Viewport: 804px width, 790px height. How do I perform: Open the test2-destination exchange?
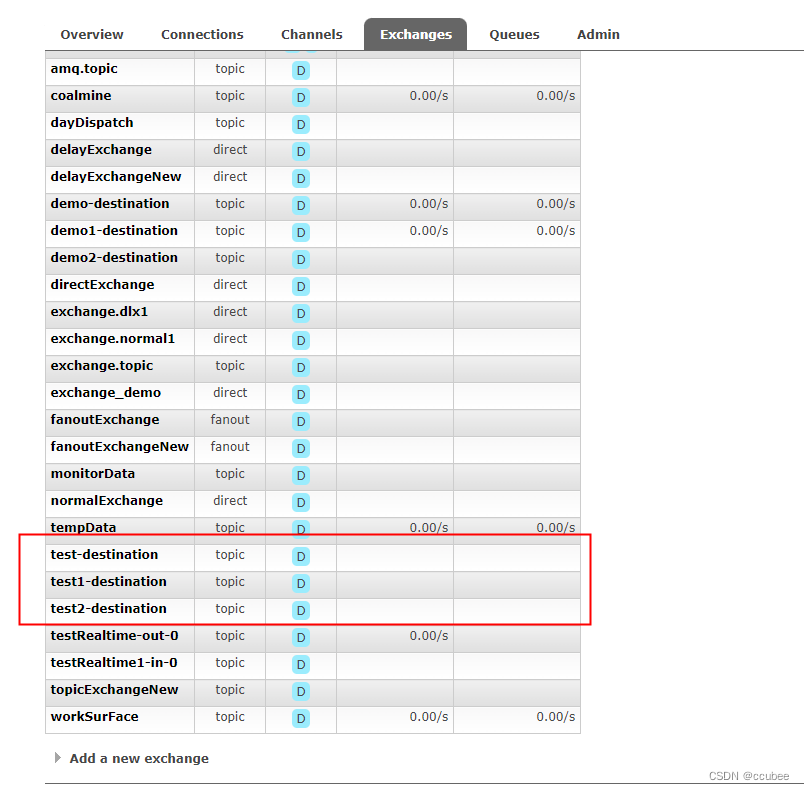[108, 609]
